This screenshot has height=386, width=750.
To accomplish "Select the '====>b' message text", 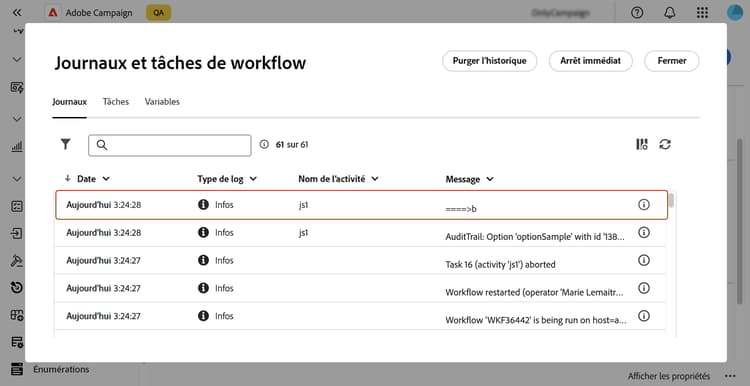I will click(461, 209).
